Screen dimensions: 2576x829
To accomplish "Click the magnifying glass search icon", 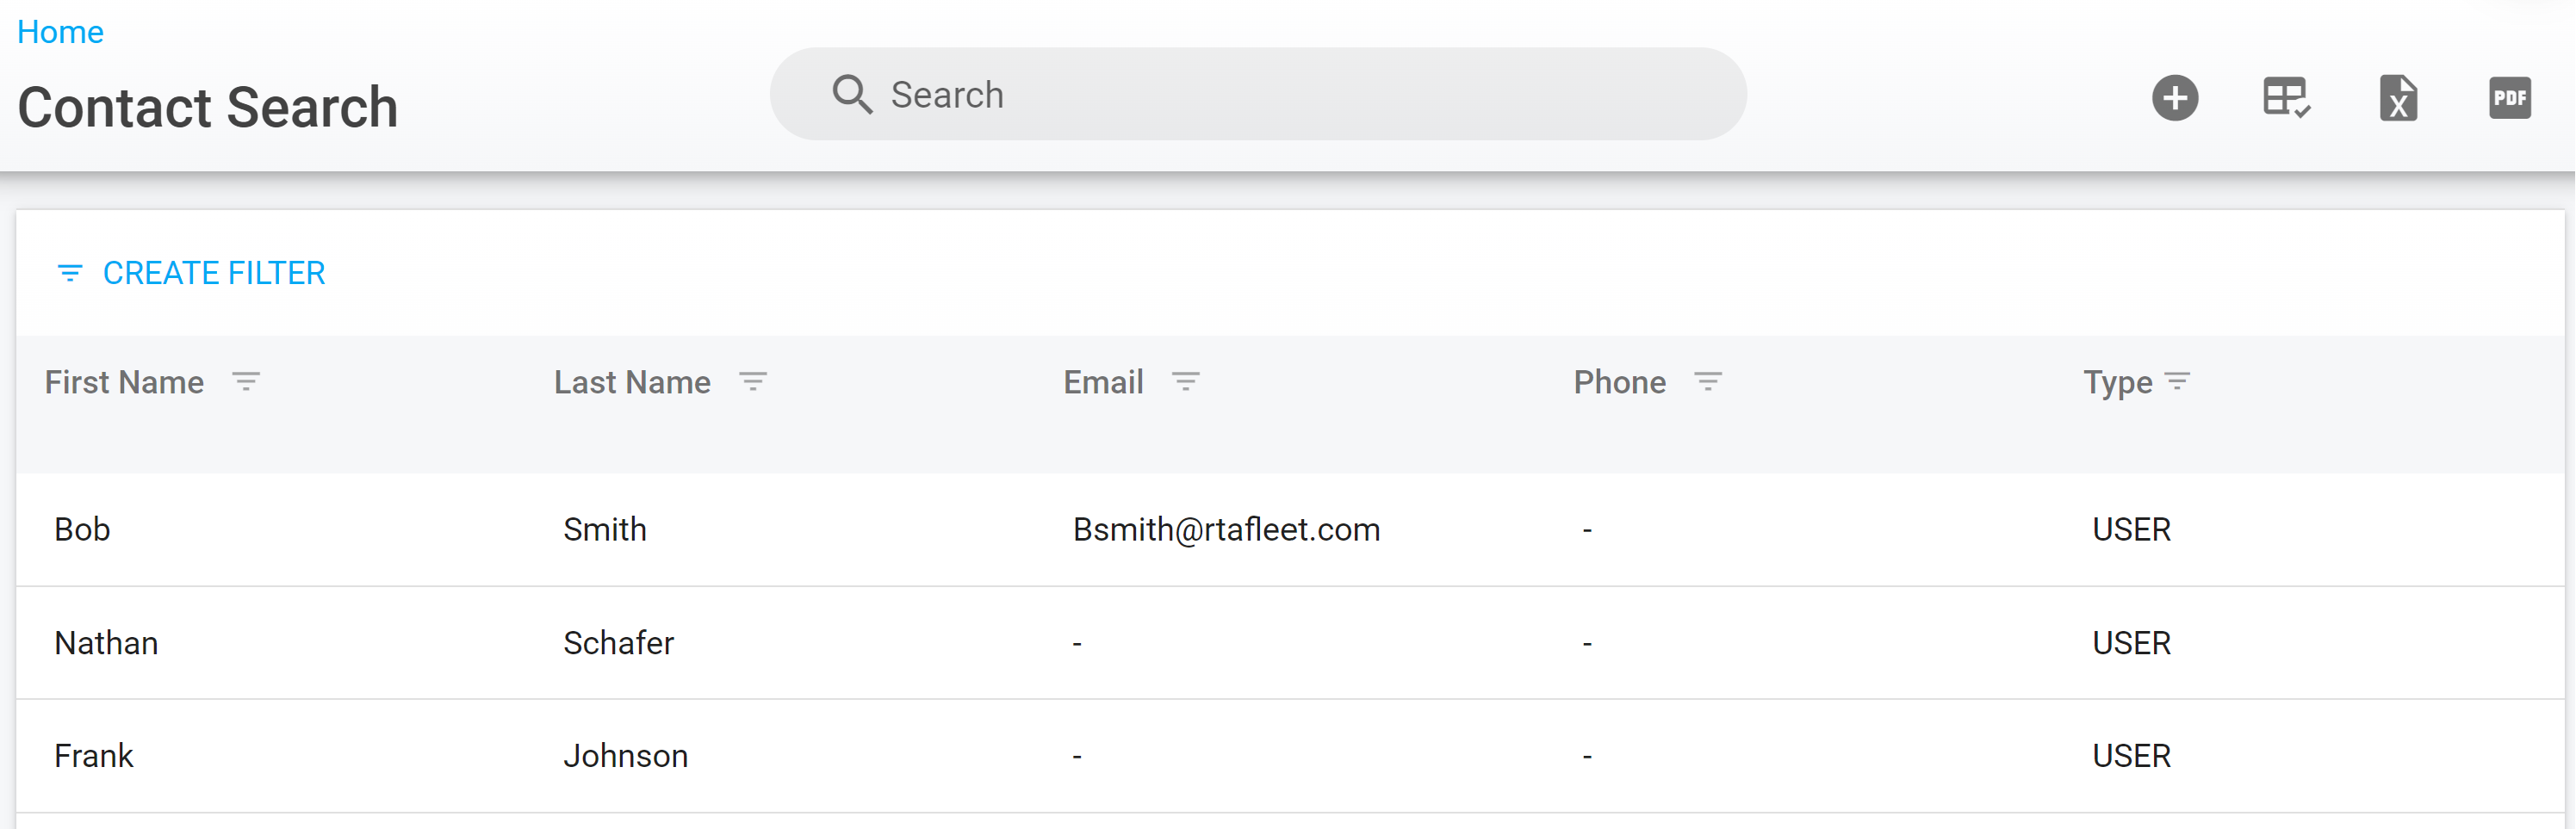I will [x=852, y=95].
